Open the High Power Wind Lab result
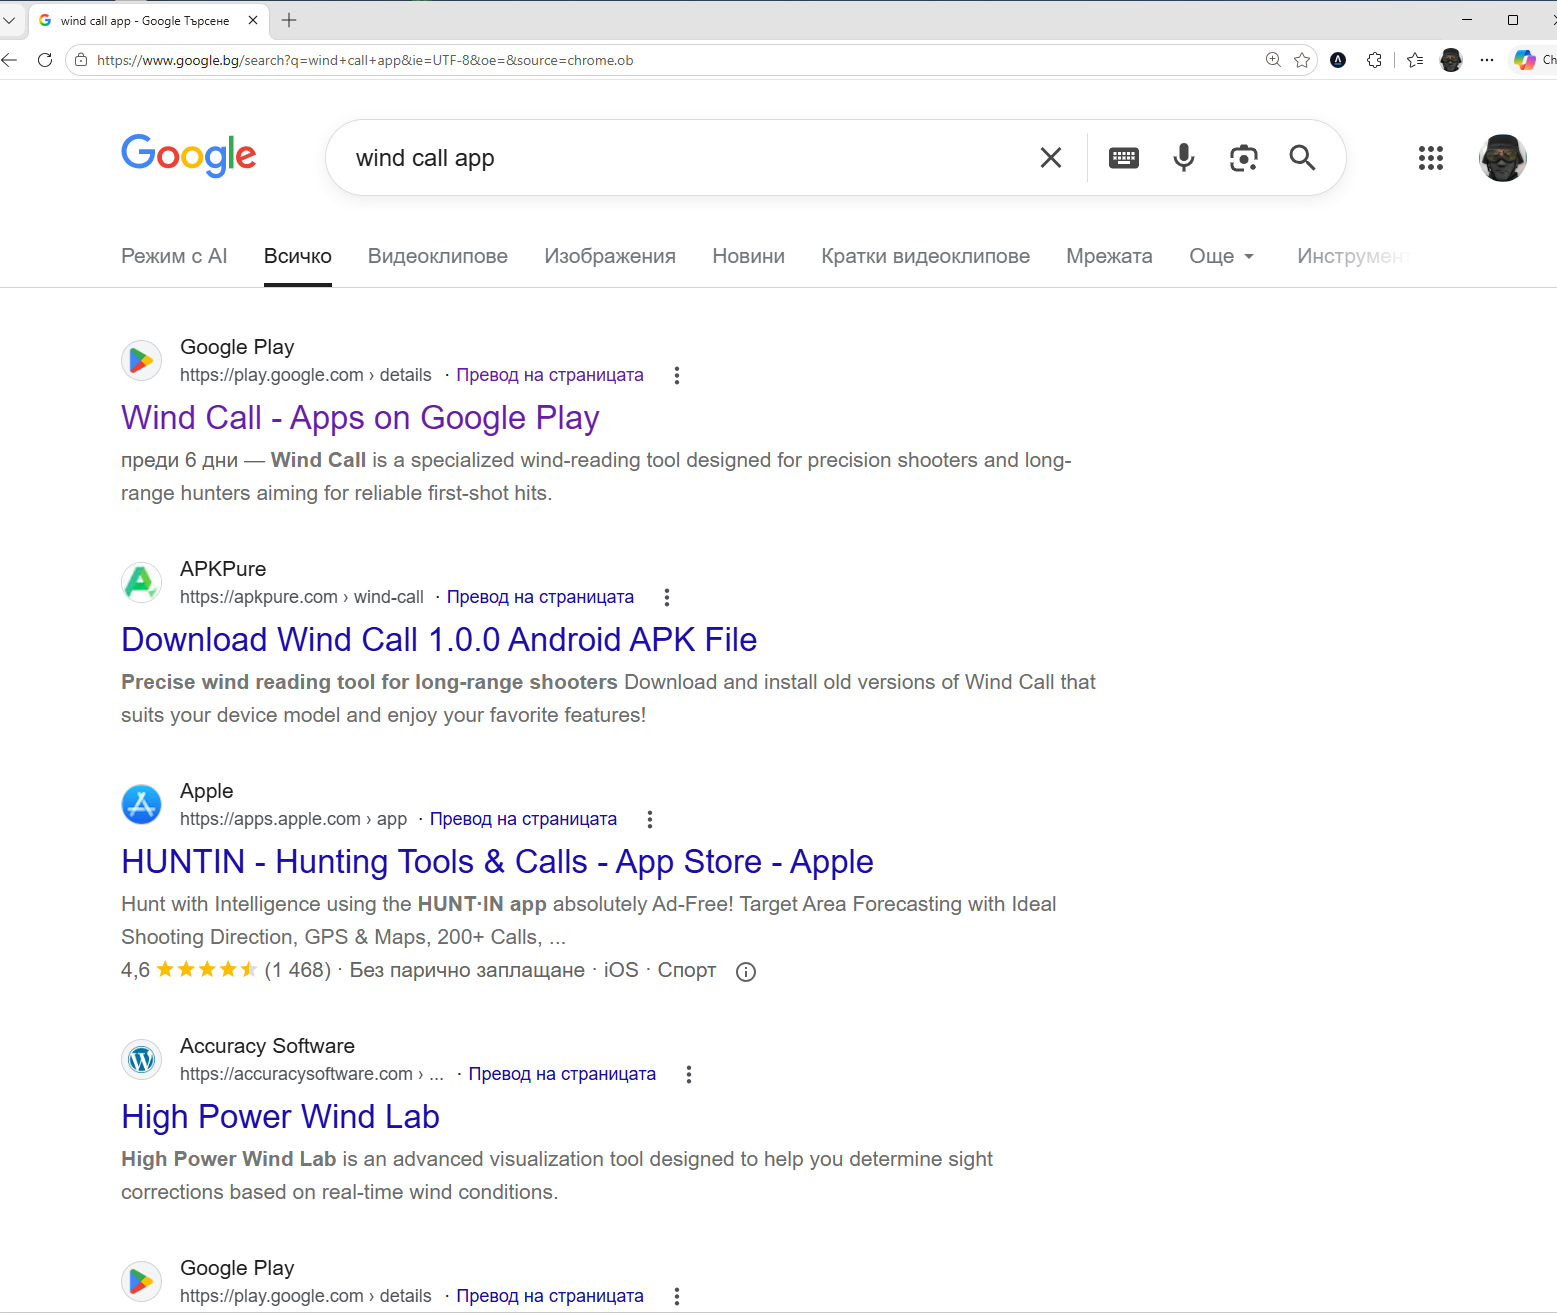Screen dimensions: 1557x1313 coord(280,1116)
